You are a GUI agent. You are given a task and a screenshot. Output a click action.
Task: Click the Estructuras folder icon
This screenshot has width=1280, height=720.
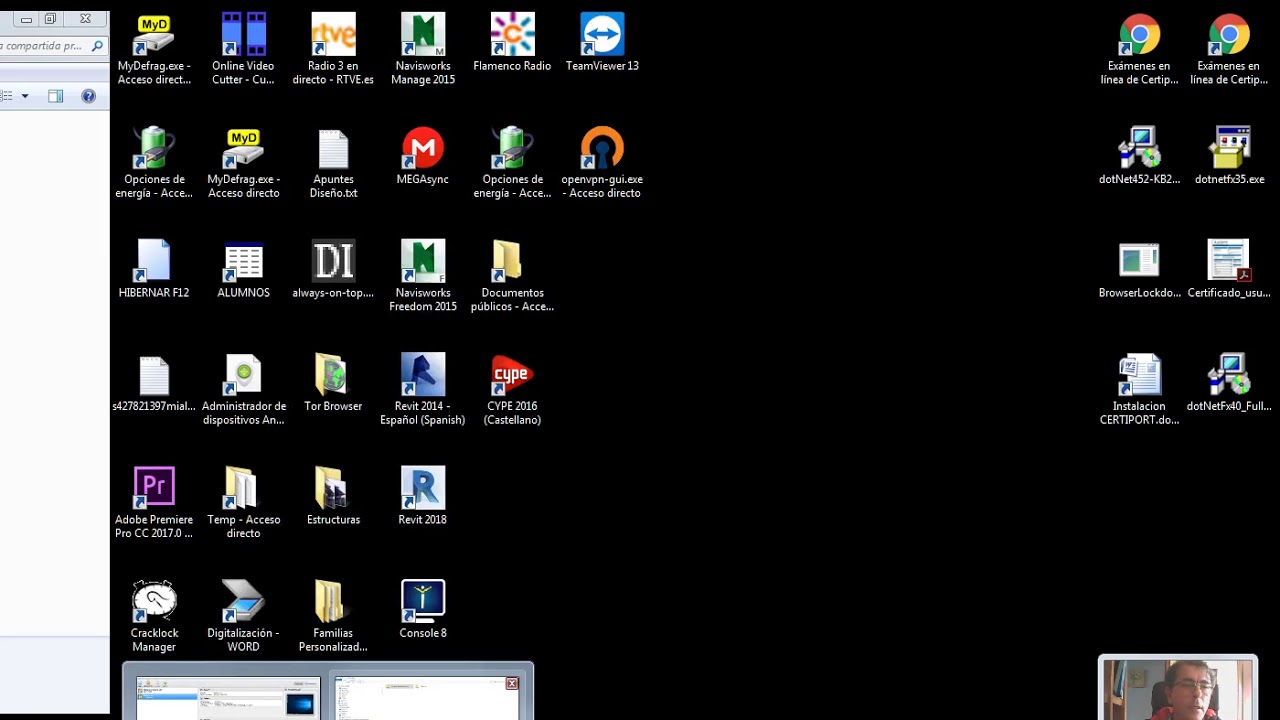tap(333, 496)
